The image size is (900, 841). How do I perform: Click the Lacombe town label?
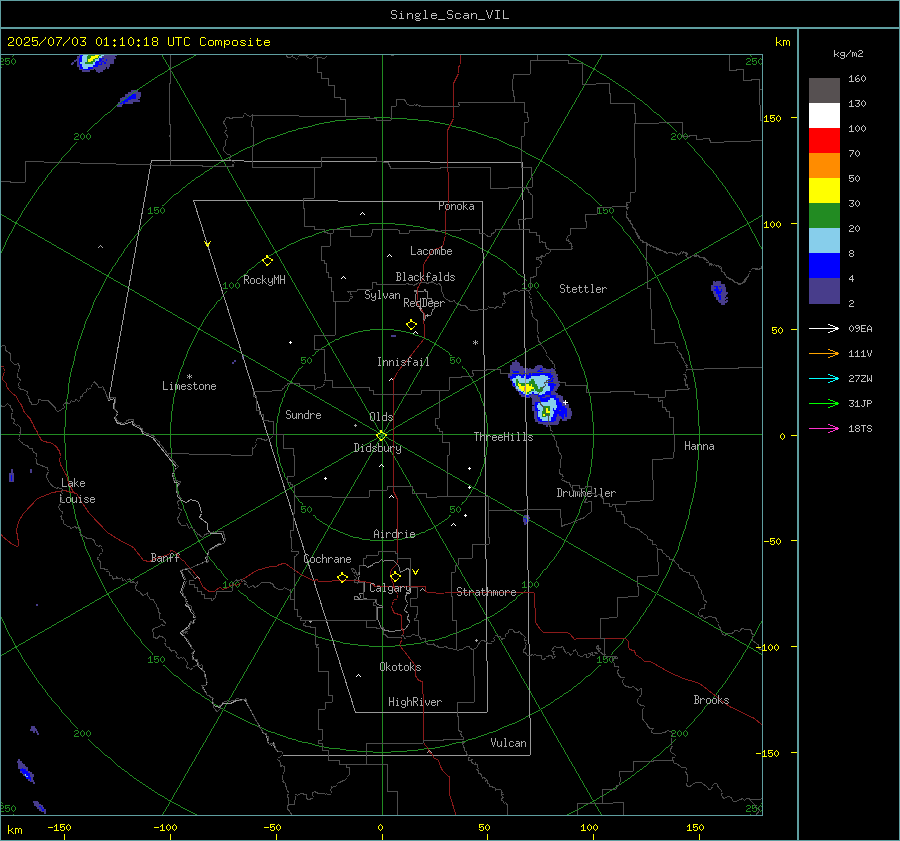tap(431, 251)
